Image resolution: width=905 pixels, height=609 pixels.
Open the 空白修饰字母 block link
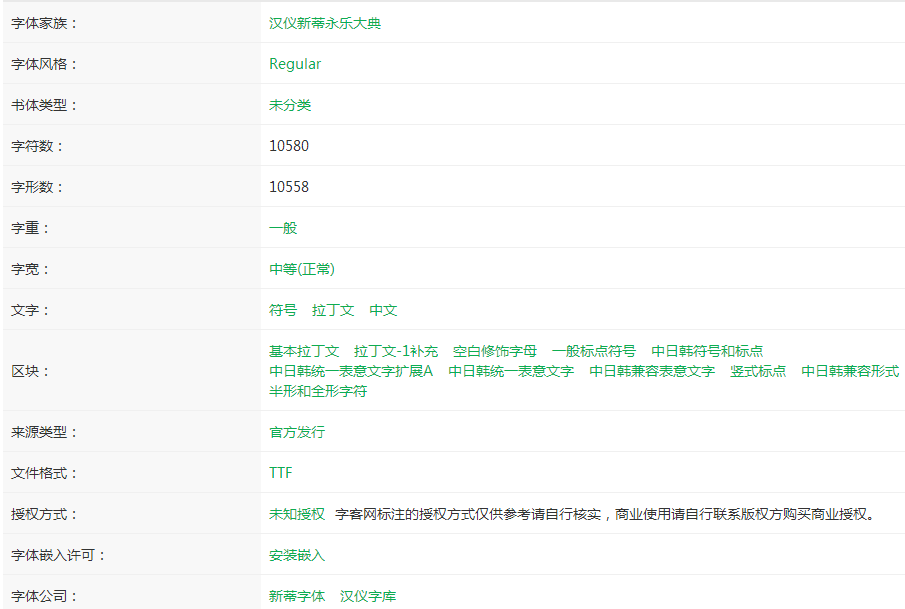click(x=495, y=351)
